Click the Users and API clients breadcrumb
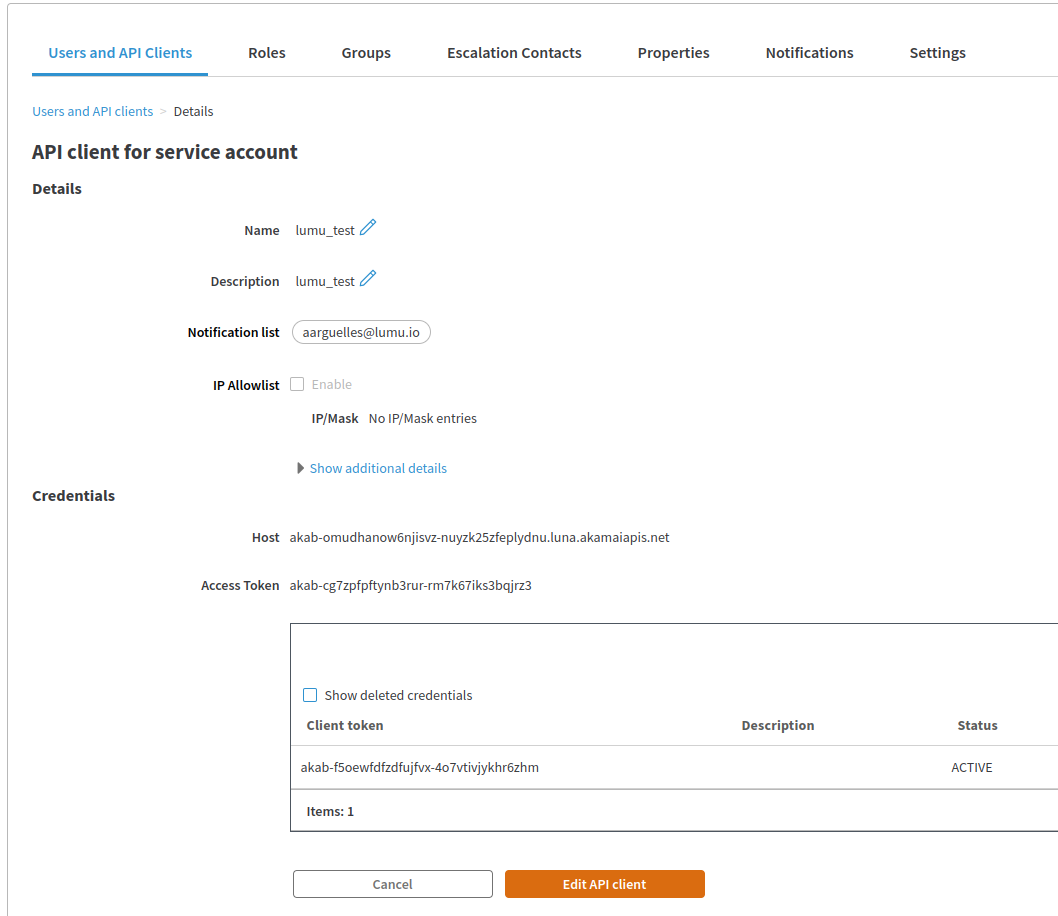Viewport: 1058px width, 916px height. (x=93, y=111)
